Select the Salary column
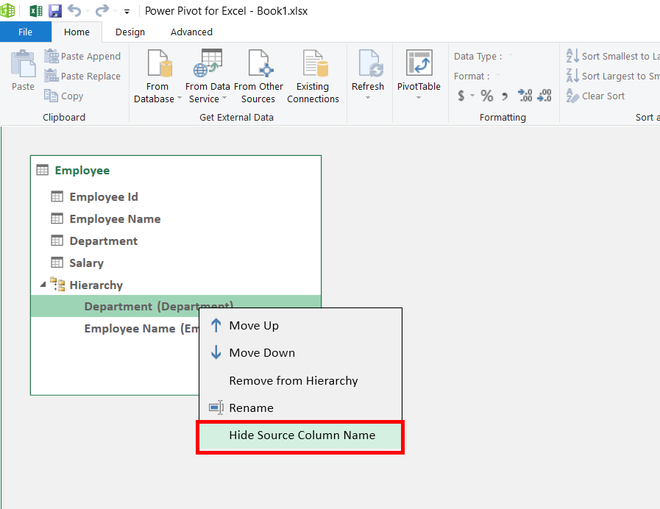660x509 pixels. pyautogui.click(x=176, y=263)
